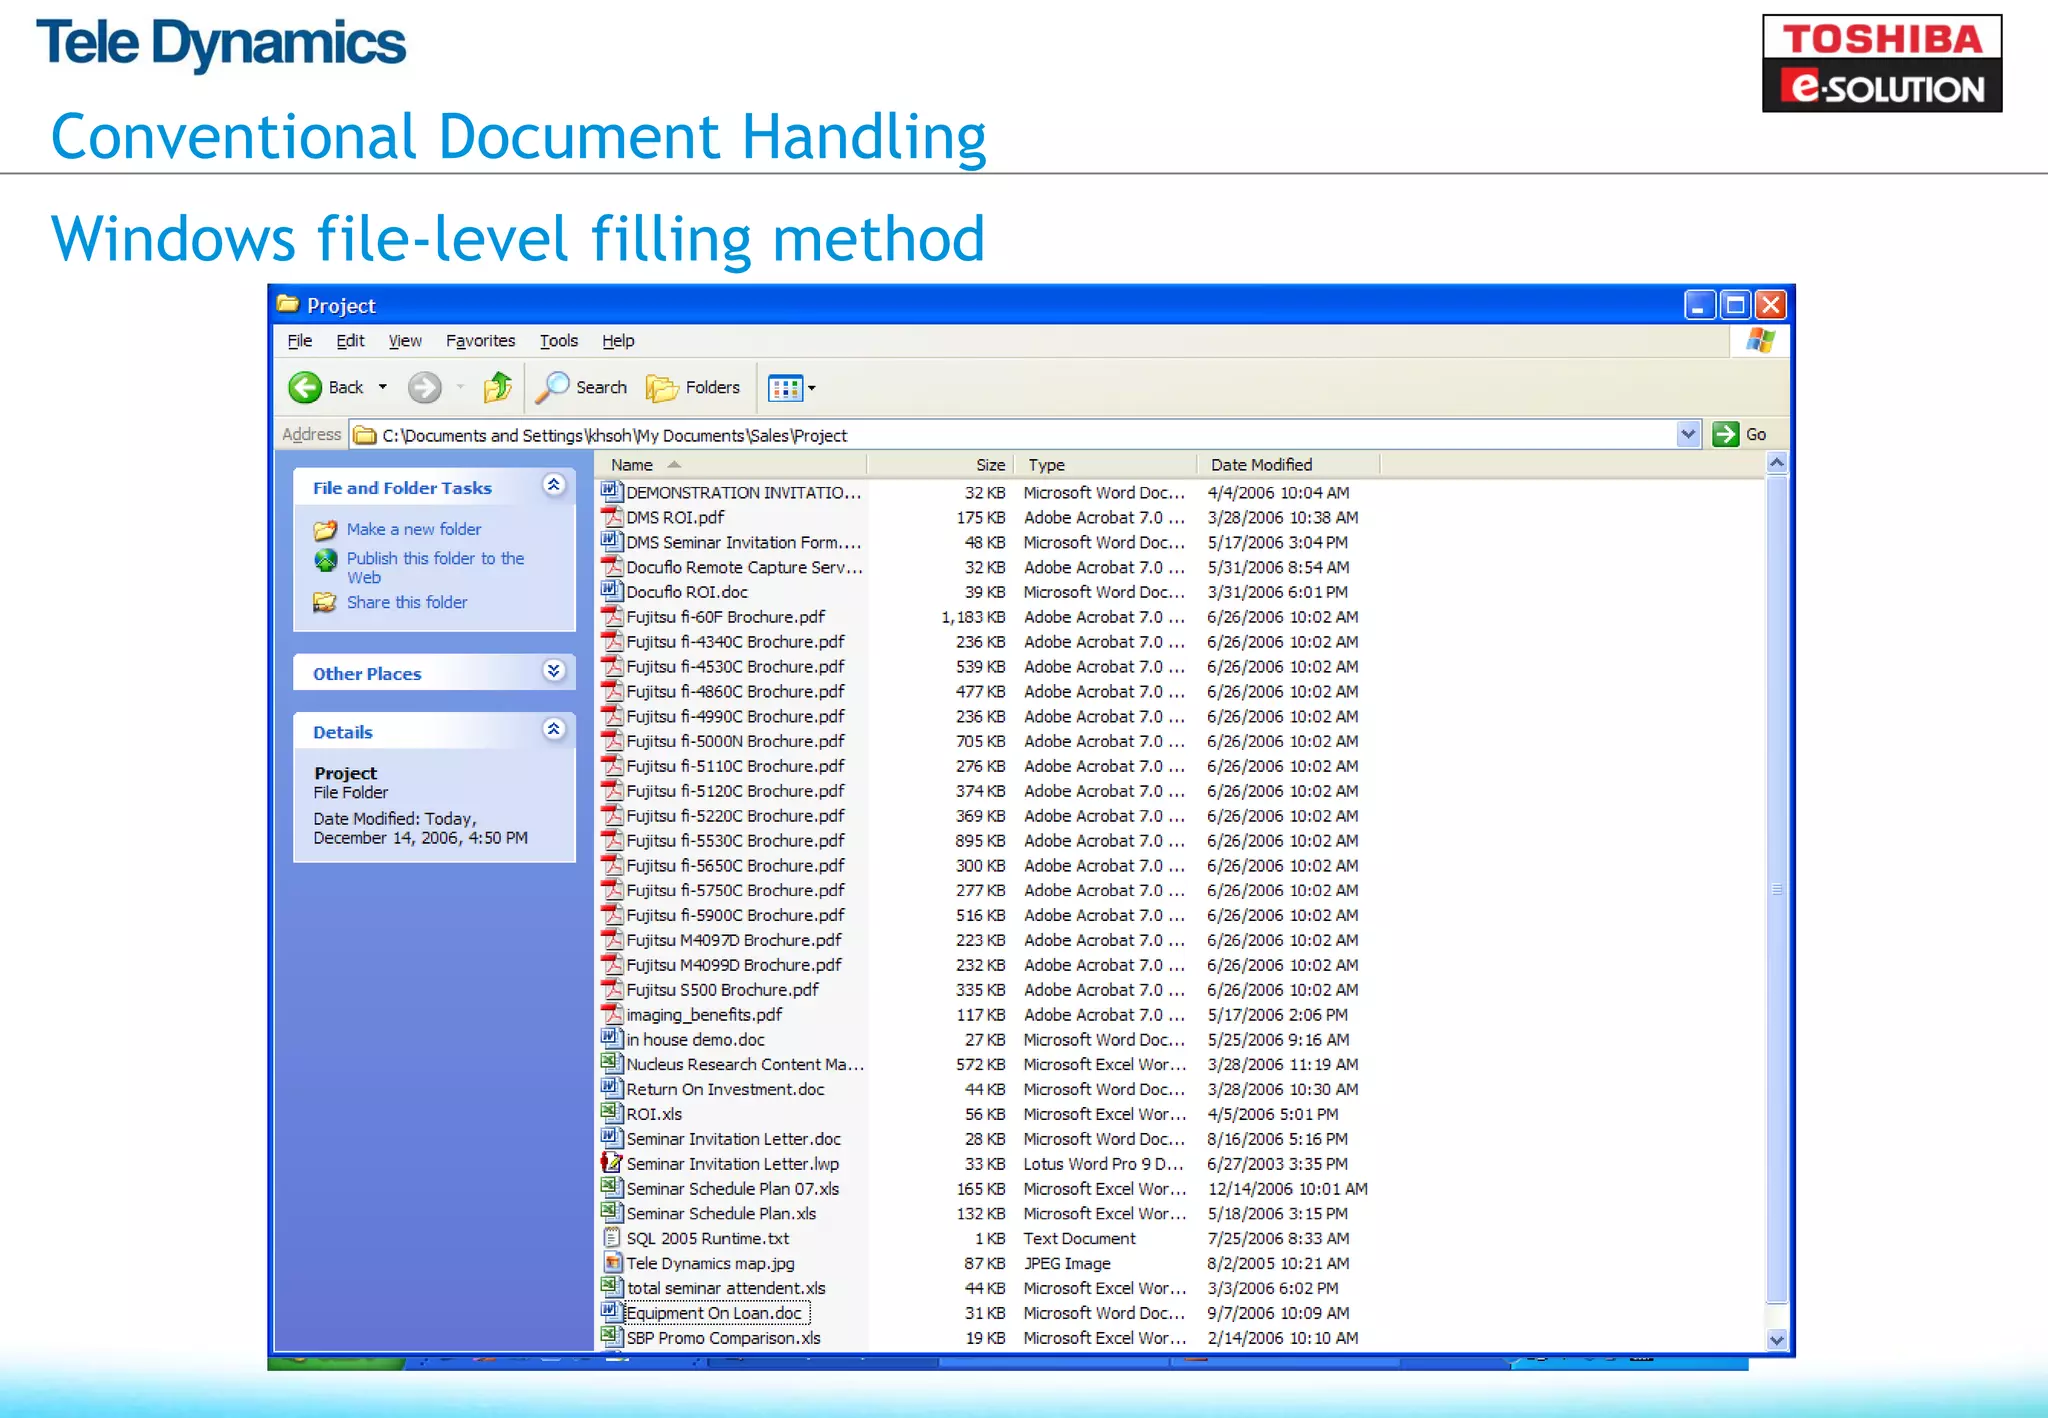Screen dimensions: 2048x1418
Task: Collapse the Details panel
Action: (553, 730)
